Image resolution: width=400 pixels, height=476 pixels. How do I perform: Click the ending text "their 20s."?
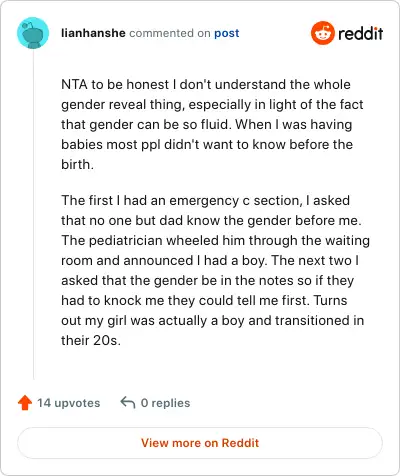coord(91,340)
